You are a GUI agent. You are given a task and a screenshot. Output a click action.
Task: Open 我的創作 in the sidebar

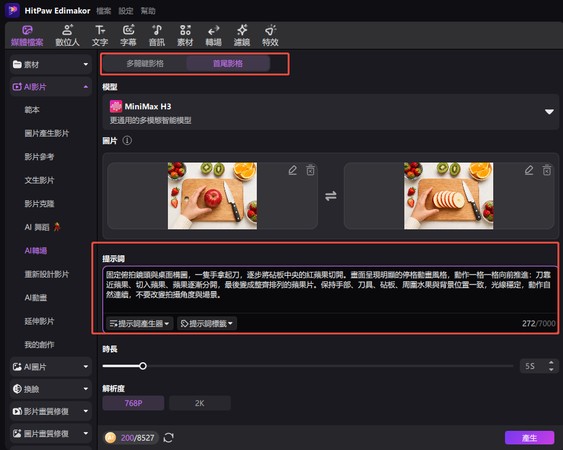tap(39, 345)
